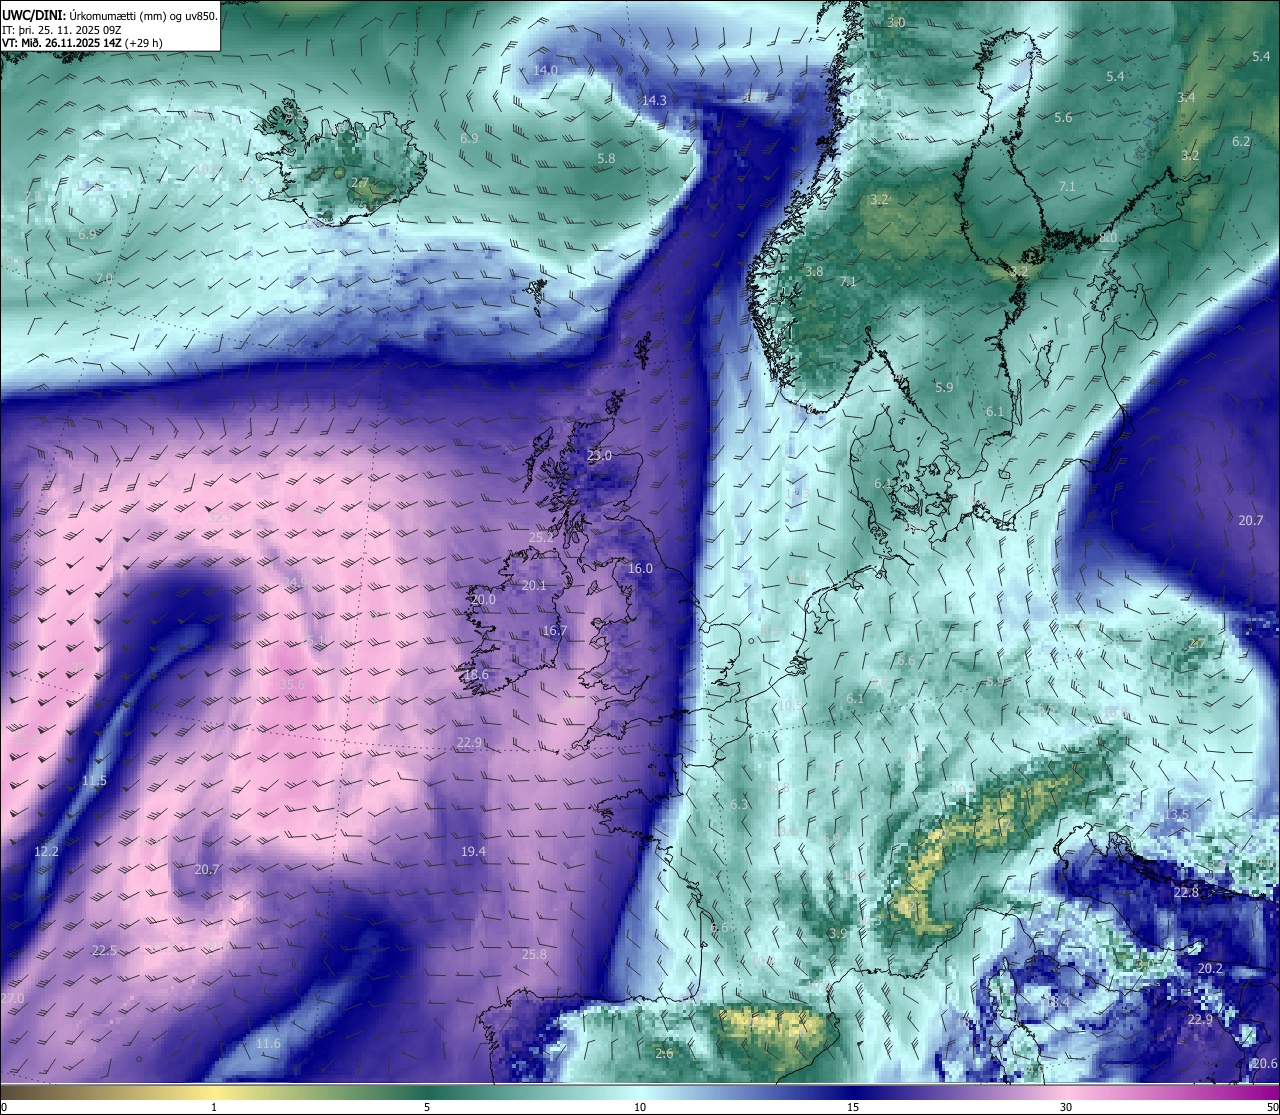
Task: Click the title line starting "UWC/DINI: Úrkomumætti (mm)"
Action: click(x=109, y=17)
